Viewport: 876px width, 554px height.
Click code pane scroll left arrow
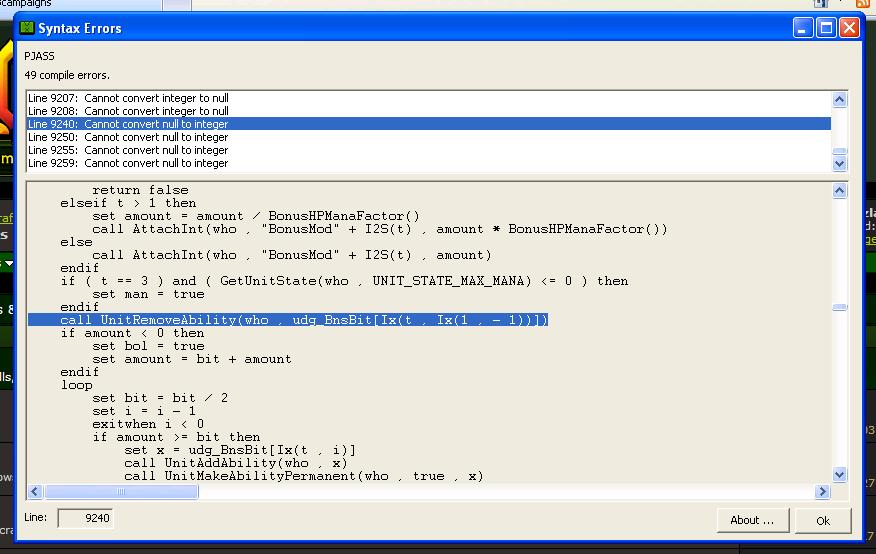coord(35,491)
